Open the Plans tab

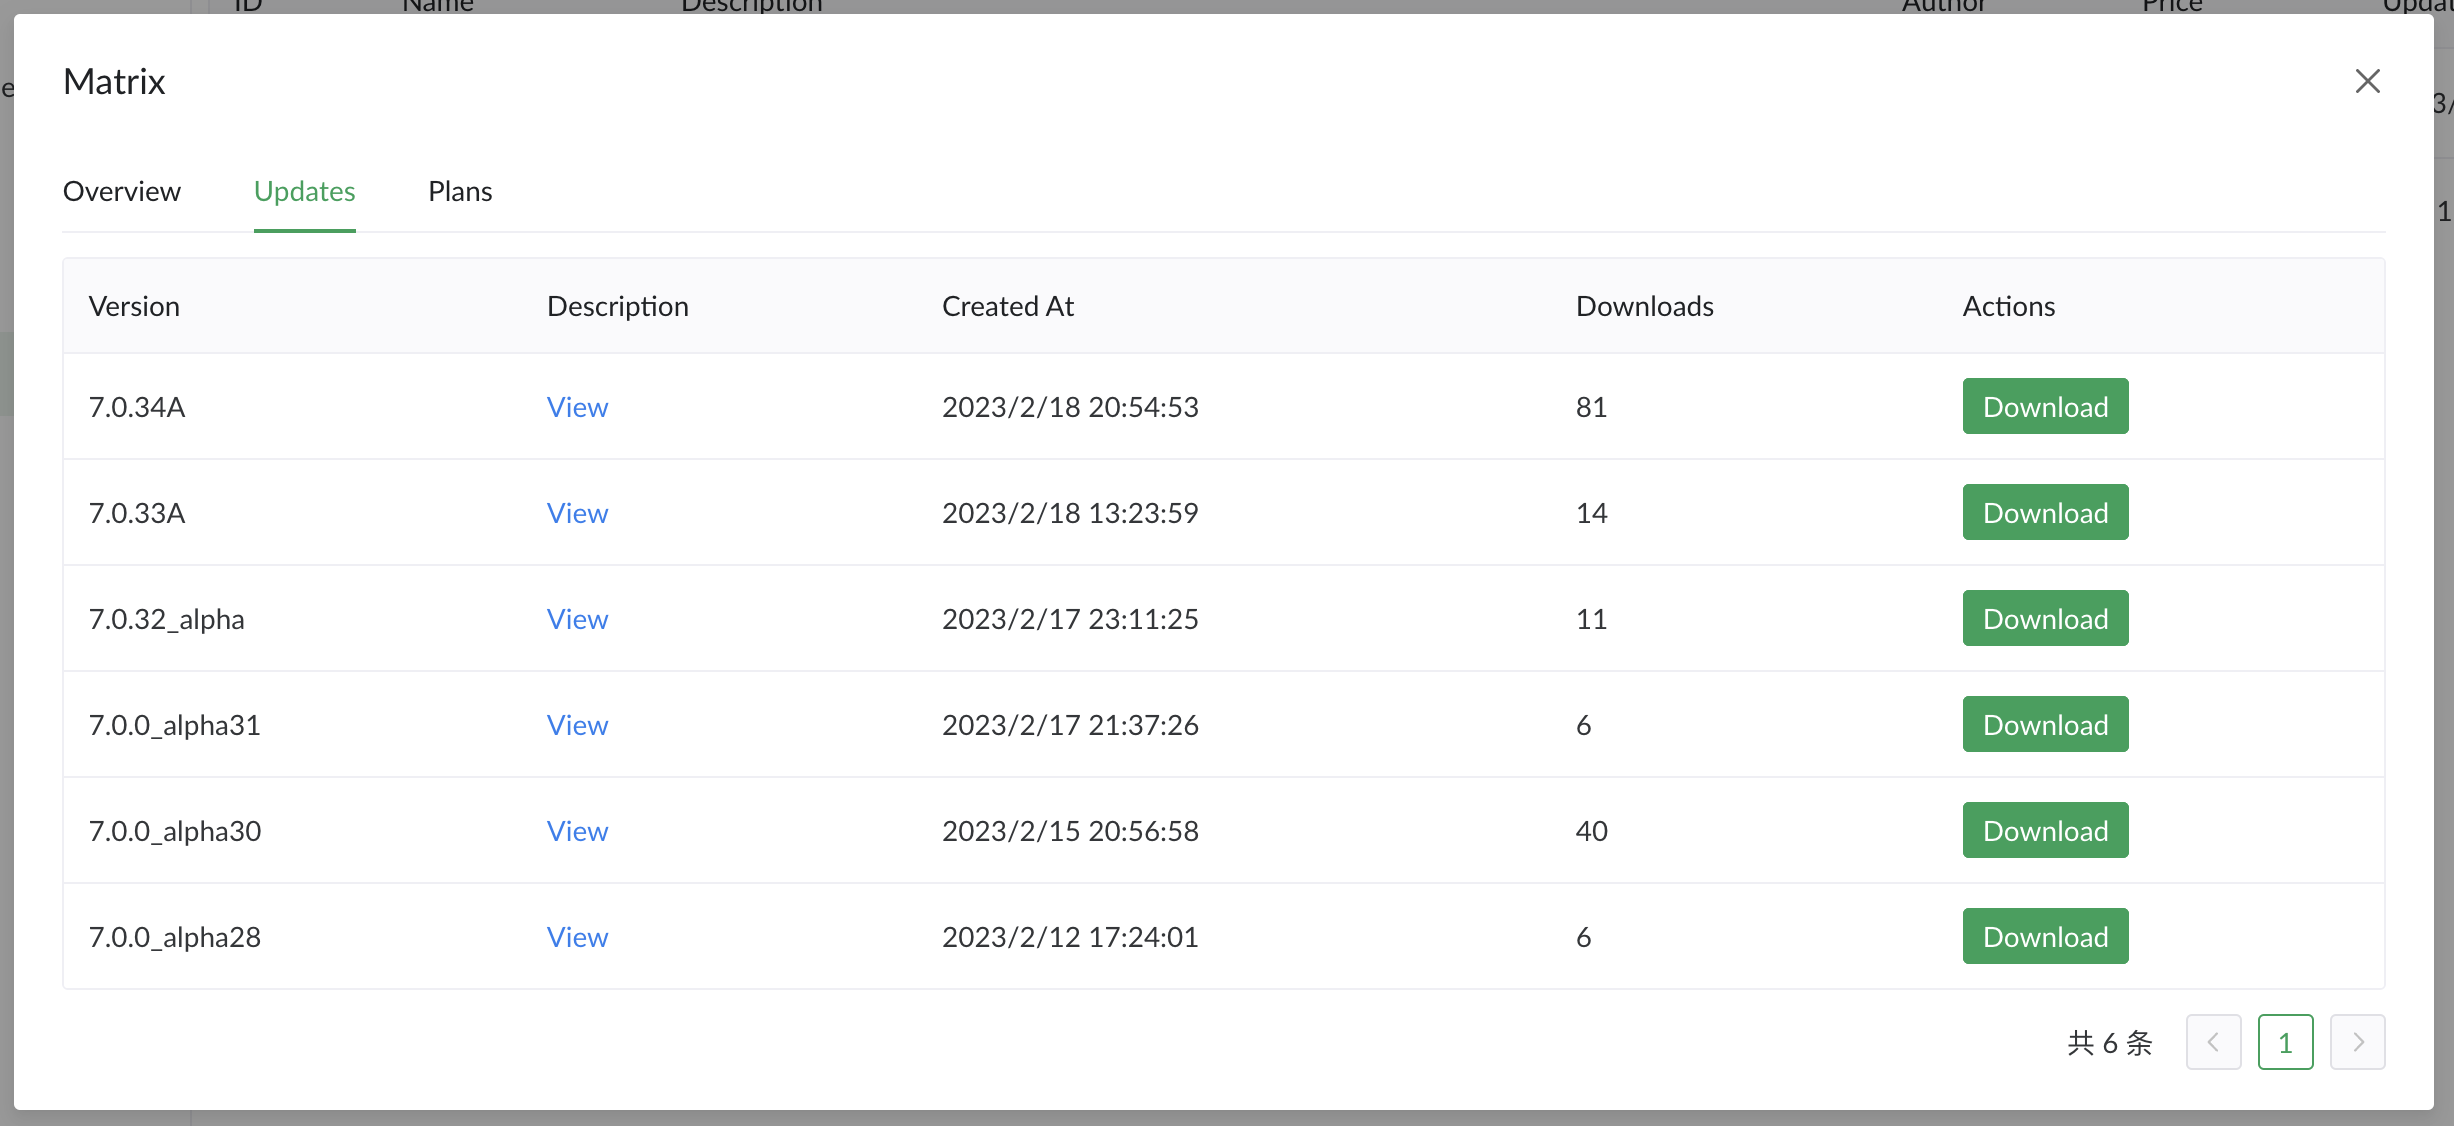pos(460,191)
